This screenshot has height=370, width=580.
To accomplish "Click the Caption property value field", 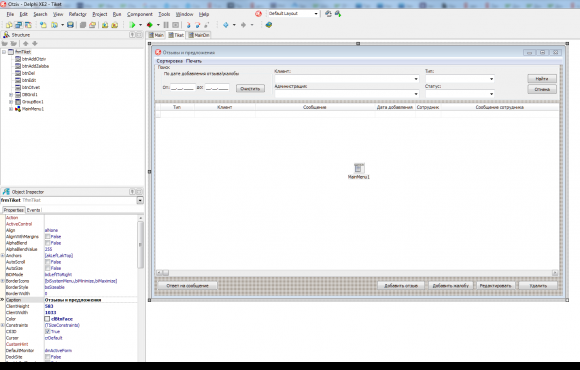I will pyautogui.click(x=91, y=300).
